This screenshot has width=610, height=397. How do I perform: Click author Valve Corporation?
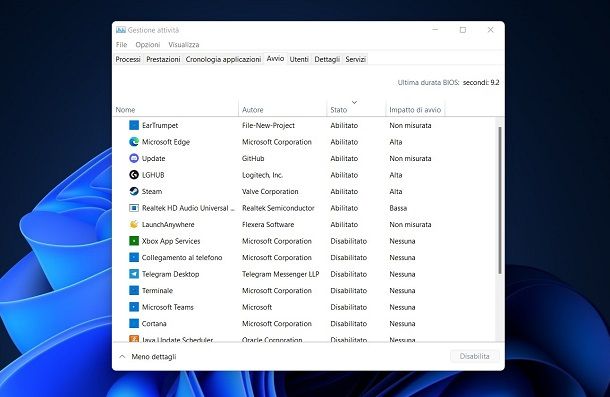click(270, 191)
